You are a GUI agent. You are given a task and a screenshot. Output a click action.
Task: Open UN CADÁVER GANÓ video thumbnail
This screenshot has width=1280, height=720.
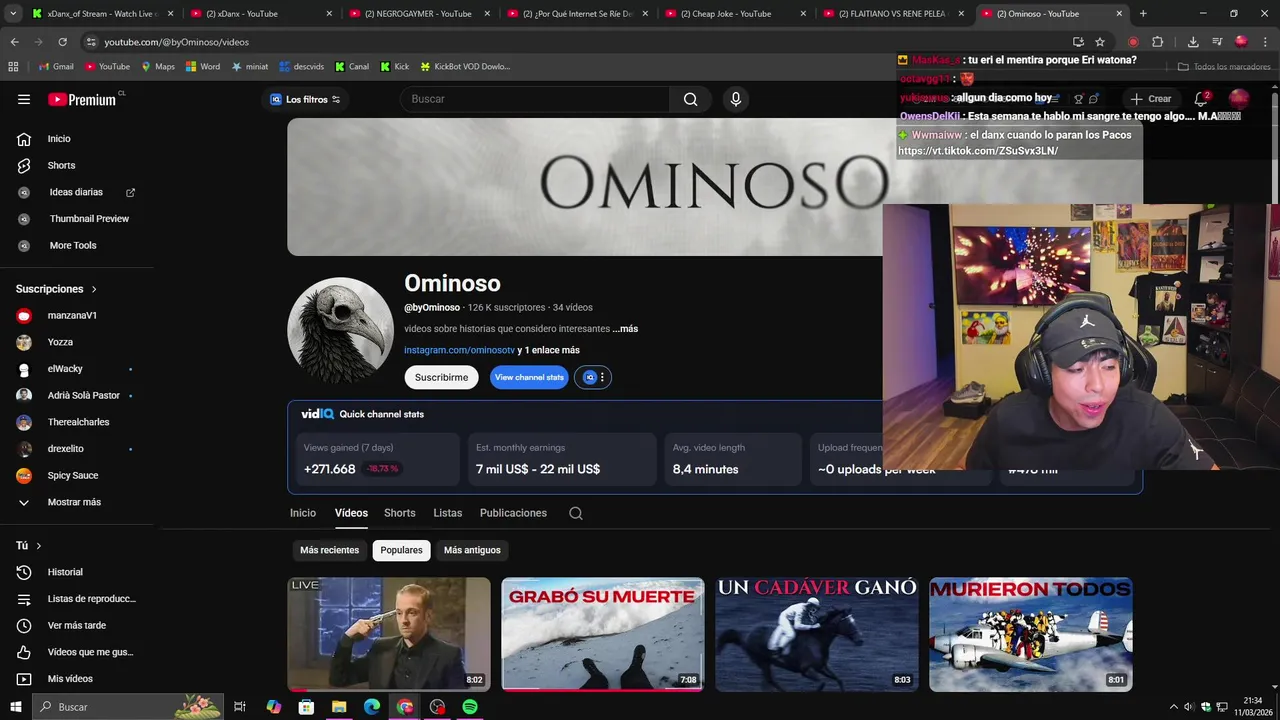pos(817,634)
